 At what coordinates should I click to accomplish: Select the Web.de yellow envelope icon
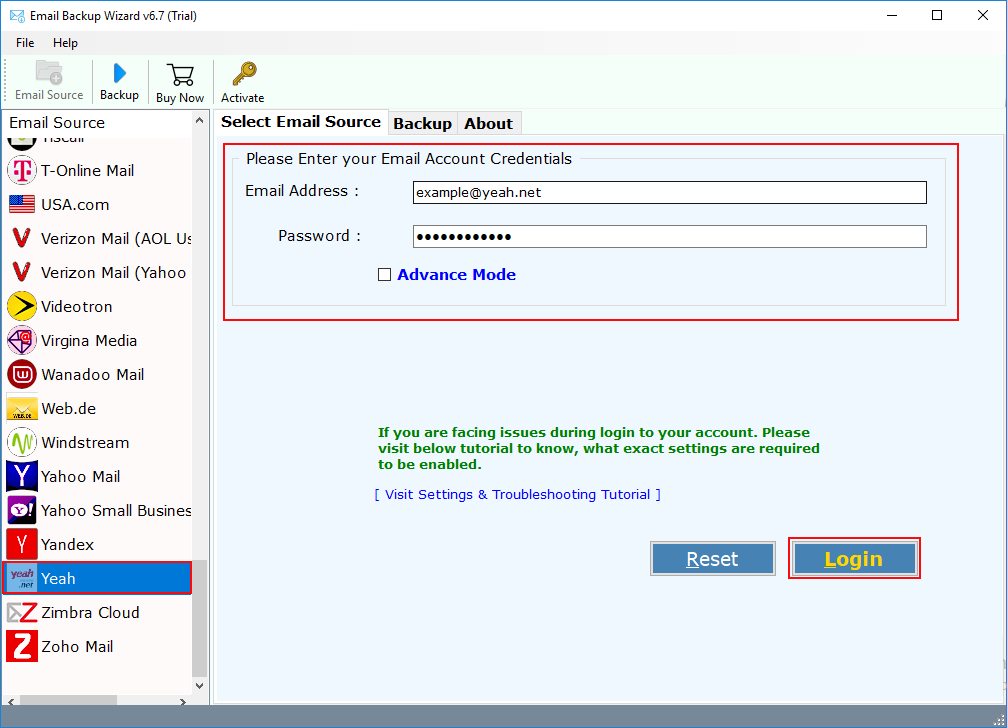pyautogui.click(x=22, y=409)
